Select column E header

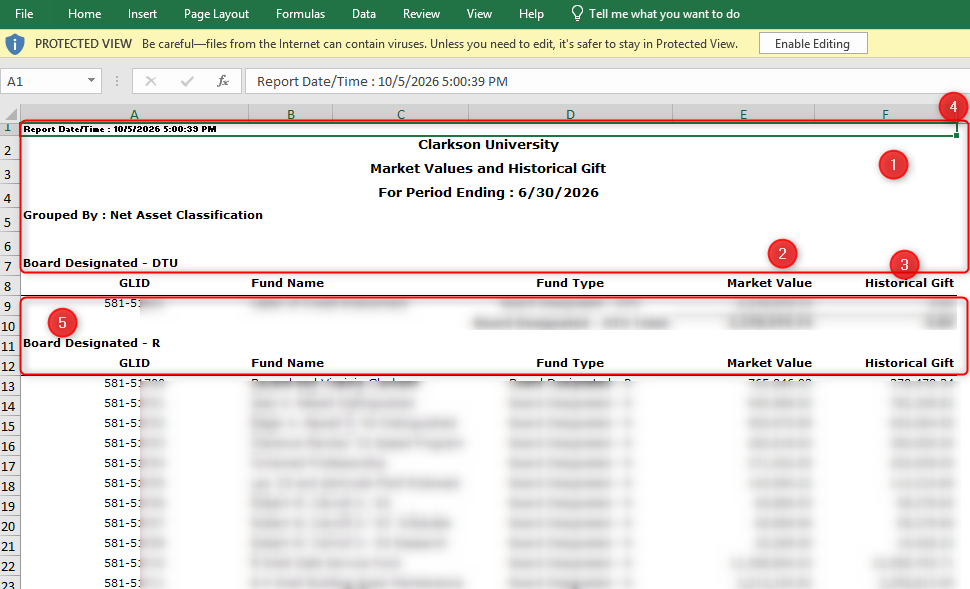point(744,114)
